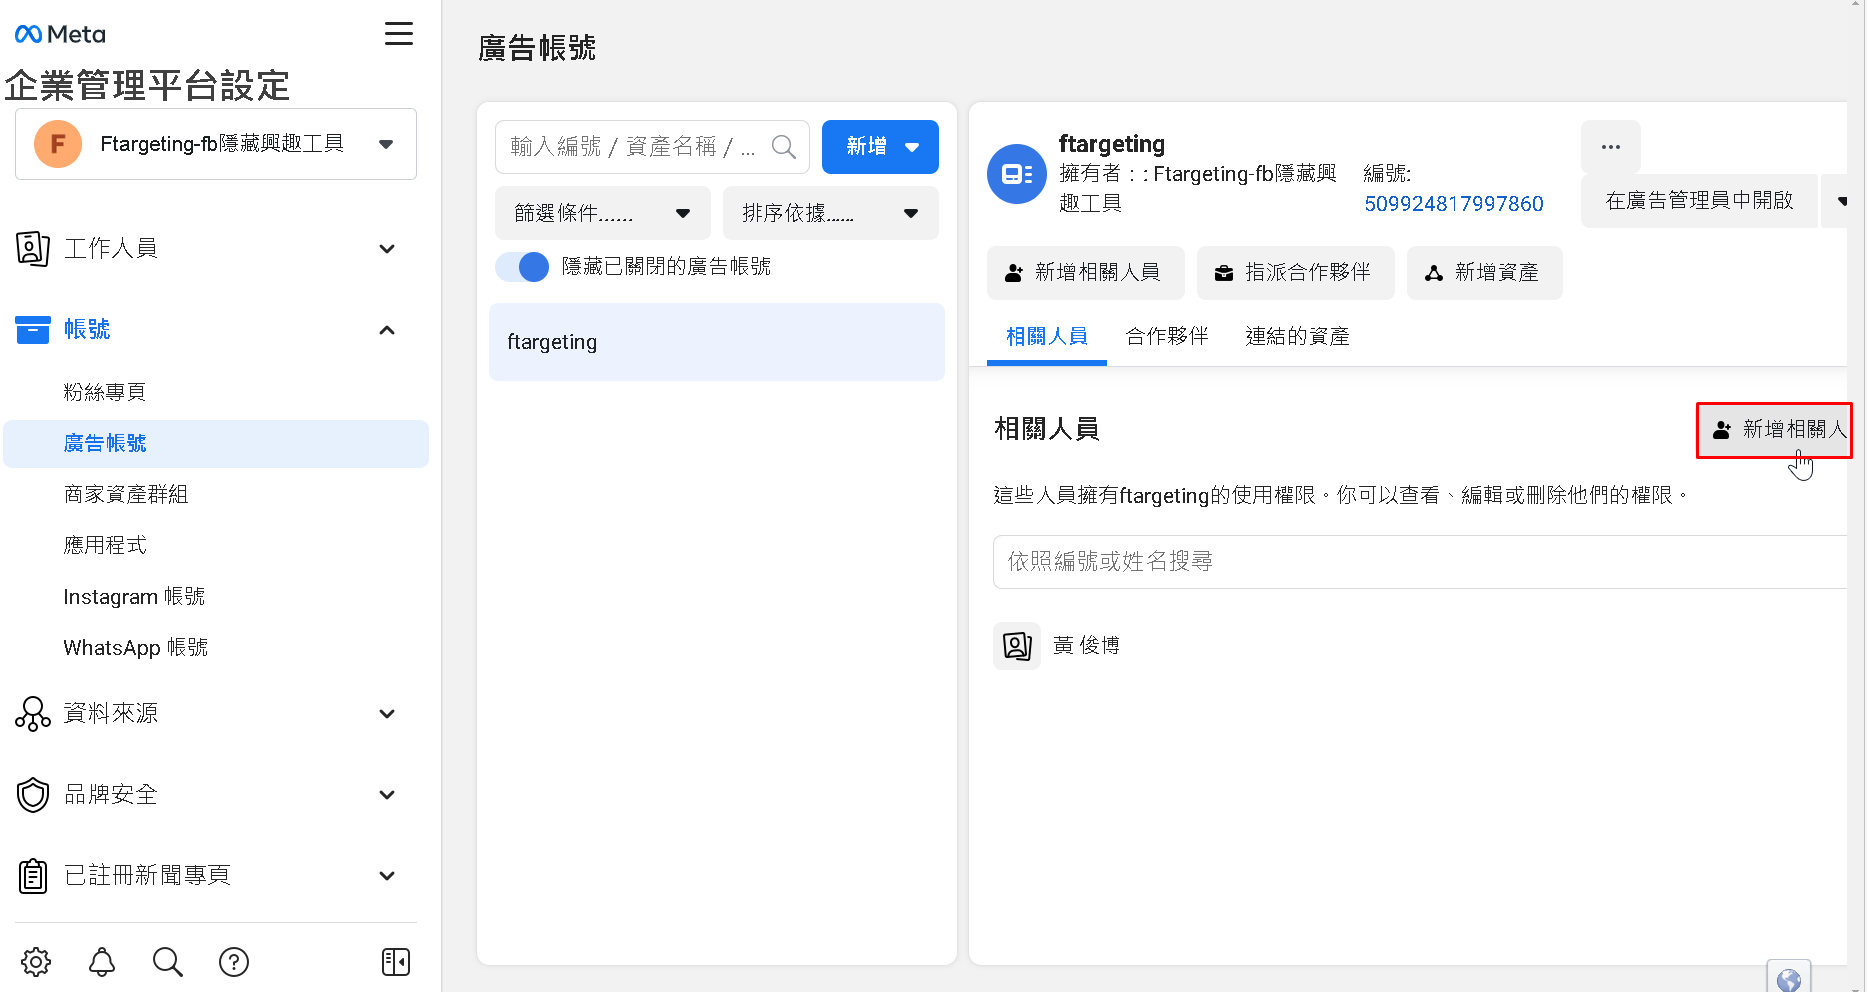1867x992 pixels.
Task: Click highlighted 新增相關人 button at right
Action: [x=1774, y=430]
